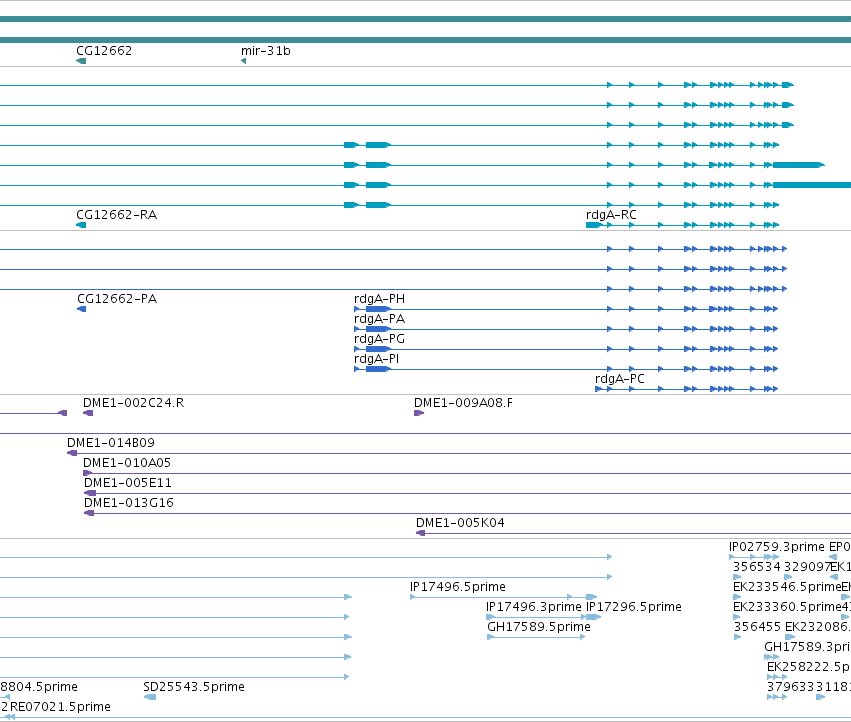Select the DME1-005E11 purple end arrow

pos(90,493)
